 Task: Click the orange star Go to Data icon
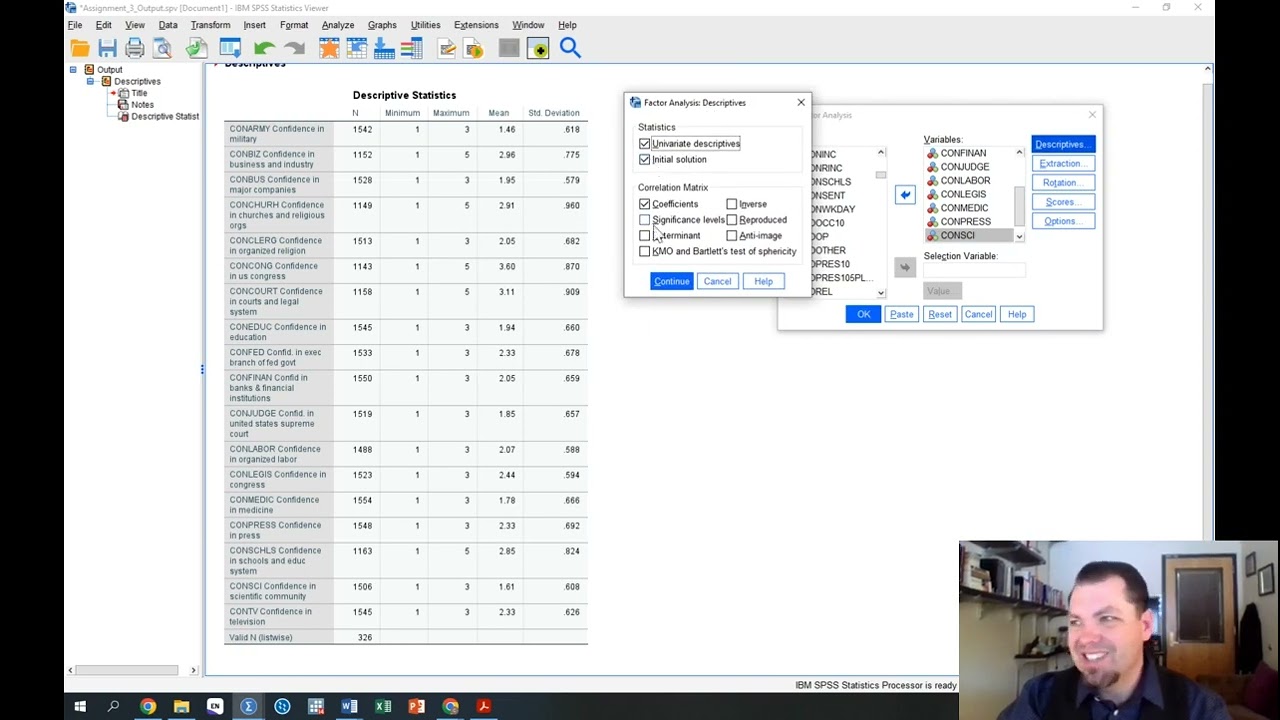pos(329,48)
